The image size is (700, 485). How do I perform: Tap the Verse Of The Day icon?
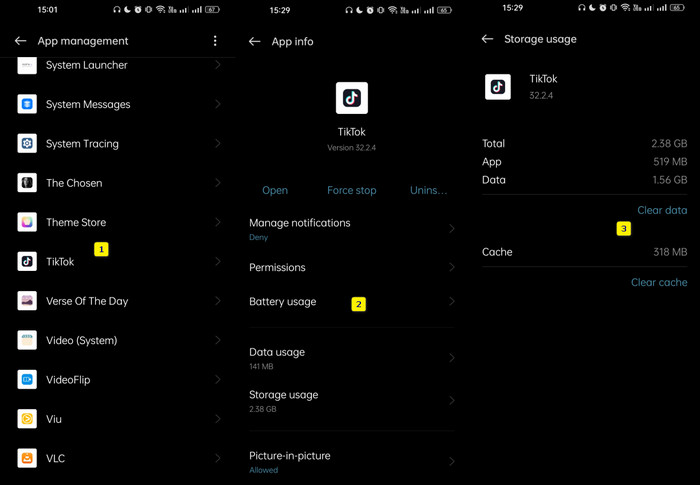[27, 301]
